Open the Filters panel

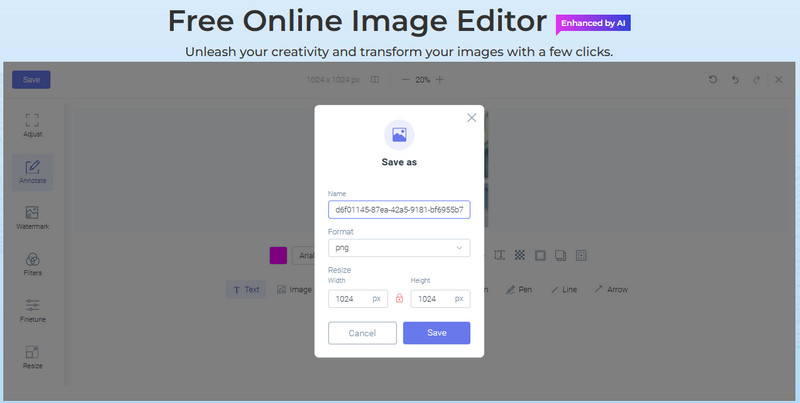pyautogui.click(x=32, y=265)
